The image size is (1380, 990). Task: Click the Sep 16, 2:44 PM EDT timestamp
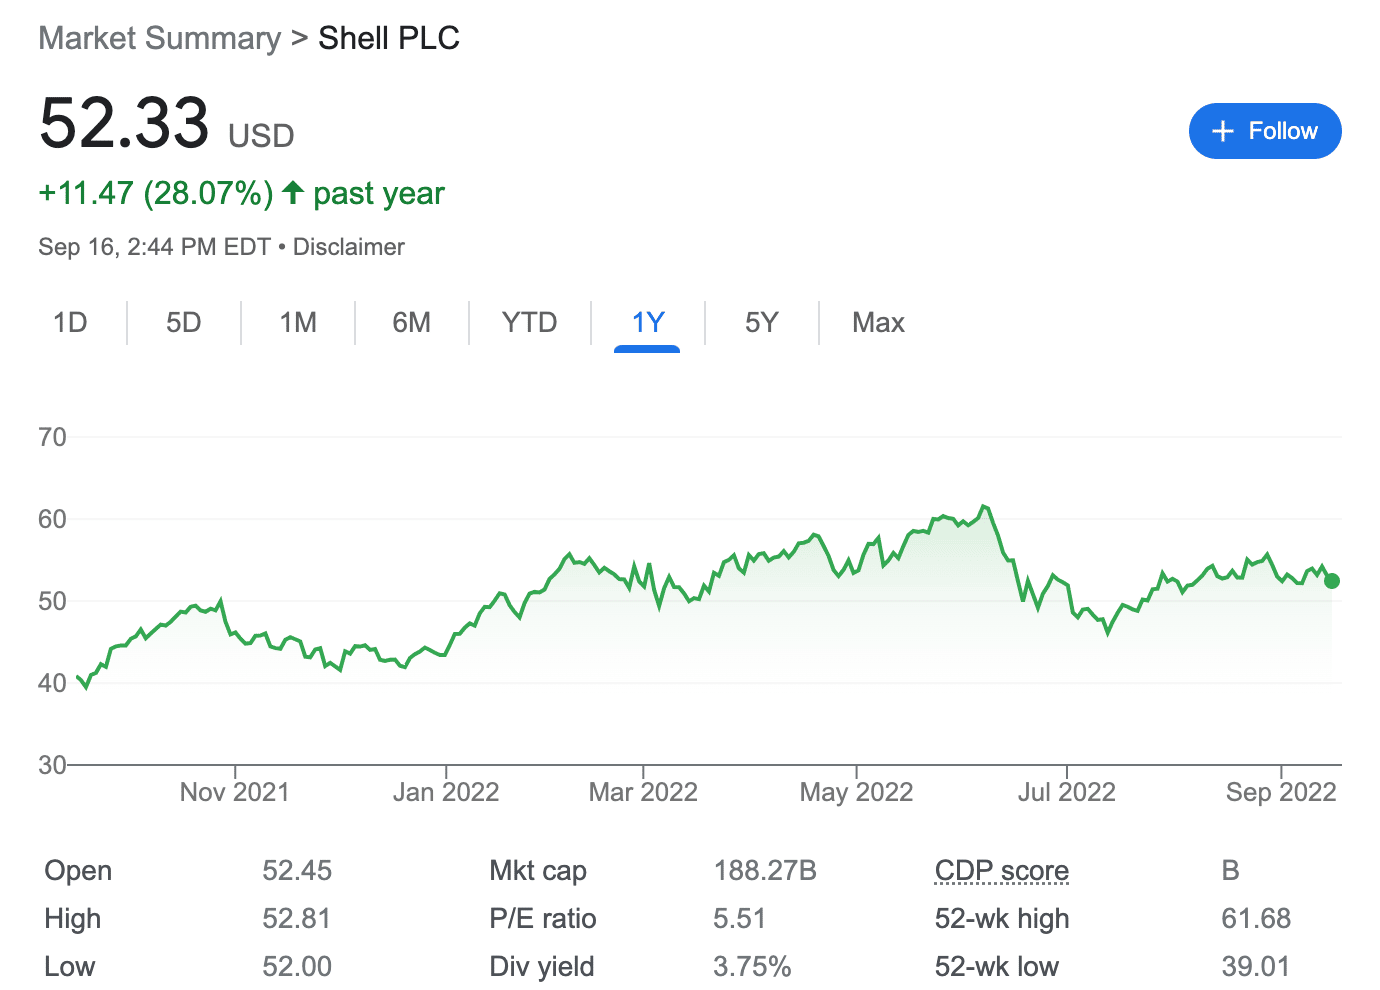[x=154, y=247]
